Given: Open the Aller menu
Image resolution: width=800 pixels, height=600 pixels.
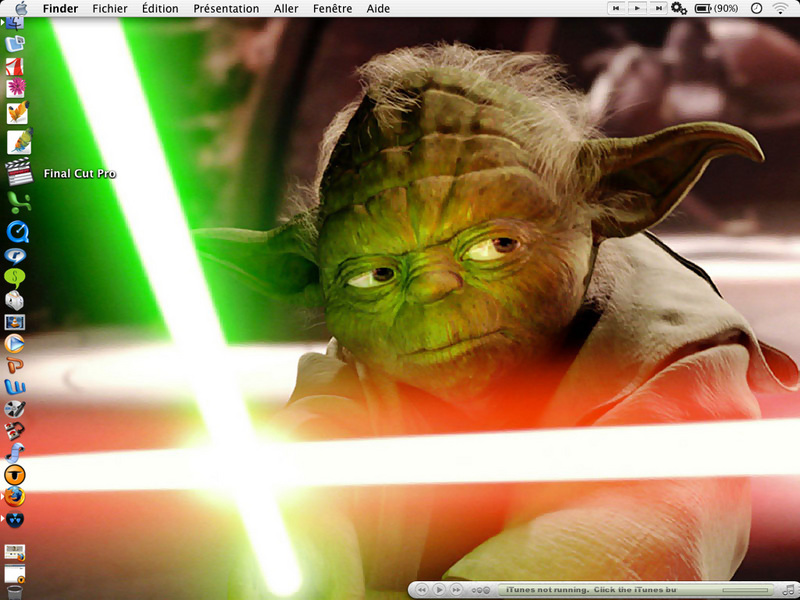Looking at the screenshot, I should click(x=286, y=9).
